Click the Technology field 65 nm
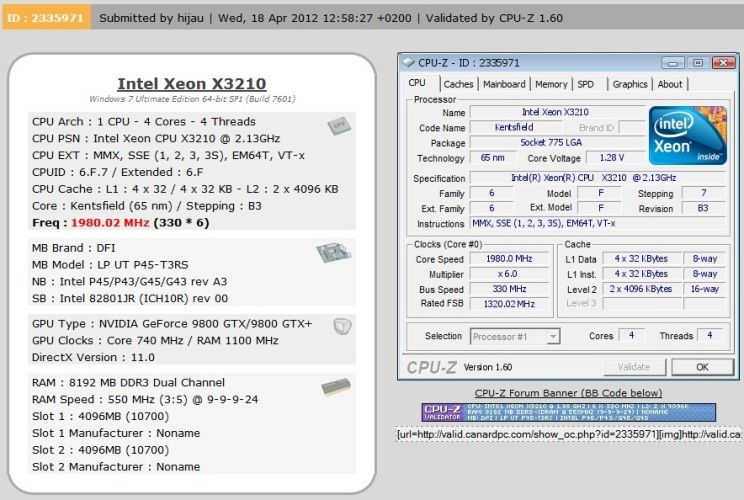 click(x=493, y=158)
